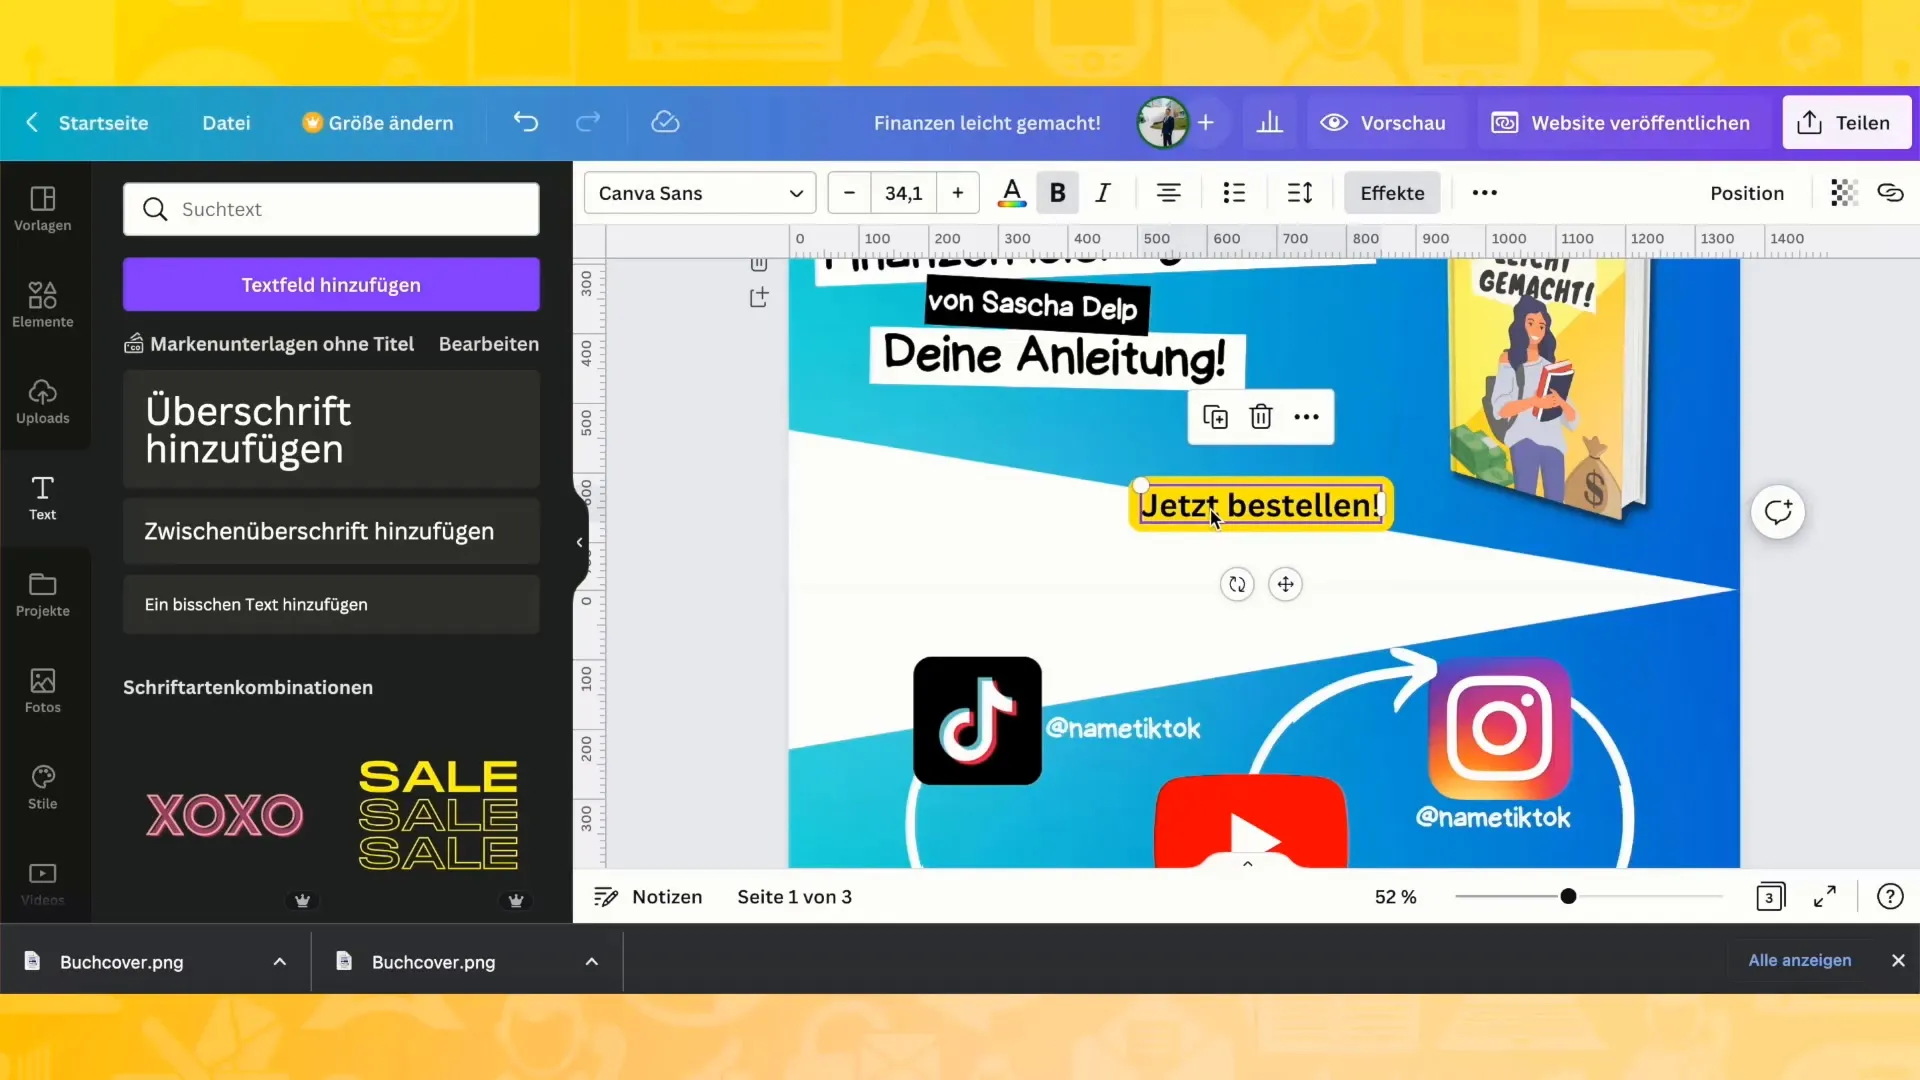Open the text color picker
Image resolution: width=1920 pixels, height=1080 pixels.
[x=1012, y=193]
